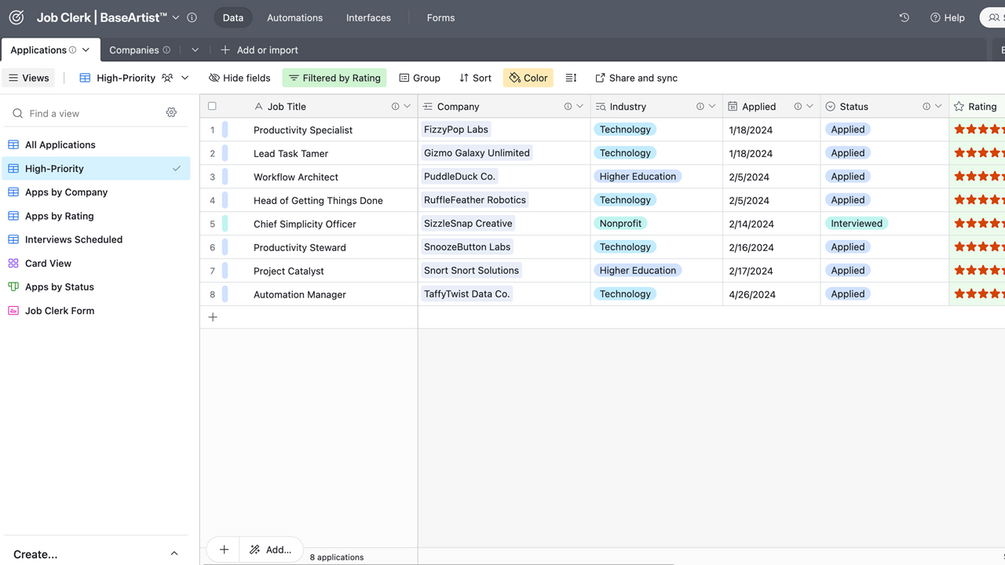This screenshot has width=1005, height=565.
Task: Toggle the Views sidebar
Action: [29, 78]
